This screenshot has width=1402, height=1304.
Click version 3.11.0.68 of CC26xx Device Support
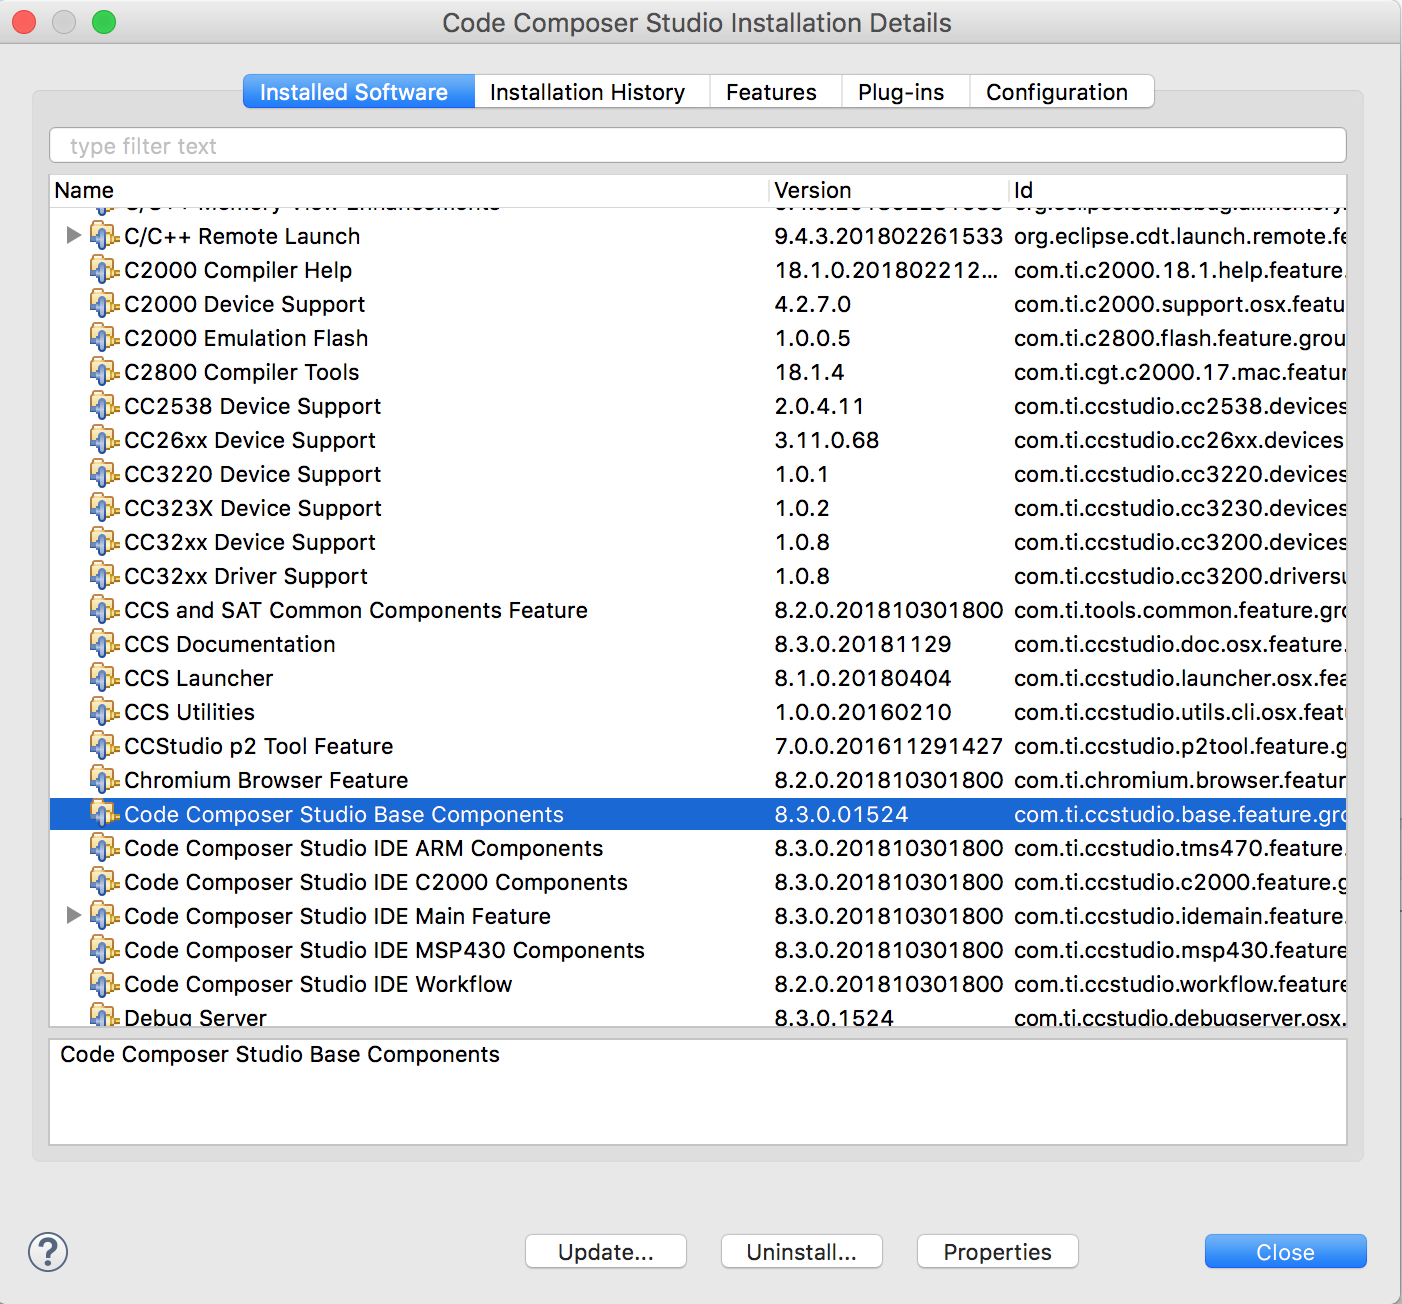click(x=827, y=440)
